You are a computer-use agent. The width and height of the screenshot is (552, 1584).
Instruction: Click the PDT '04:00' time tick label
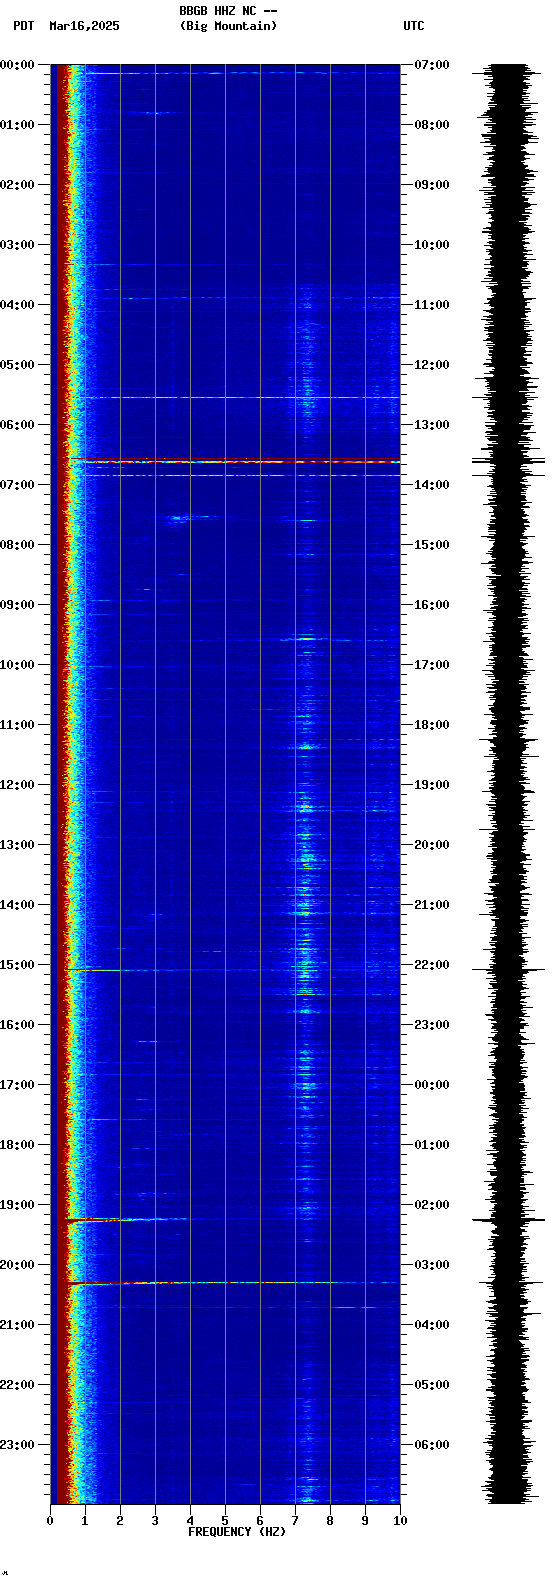(17, 305)
